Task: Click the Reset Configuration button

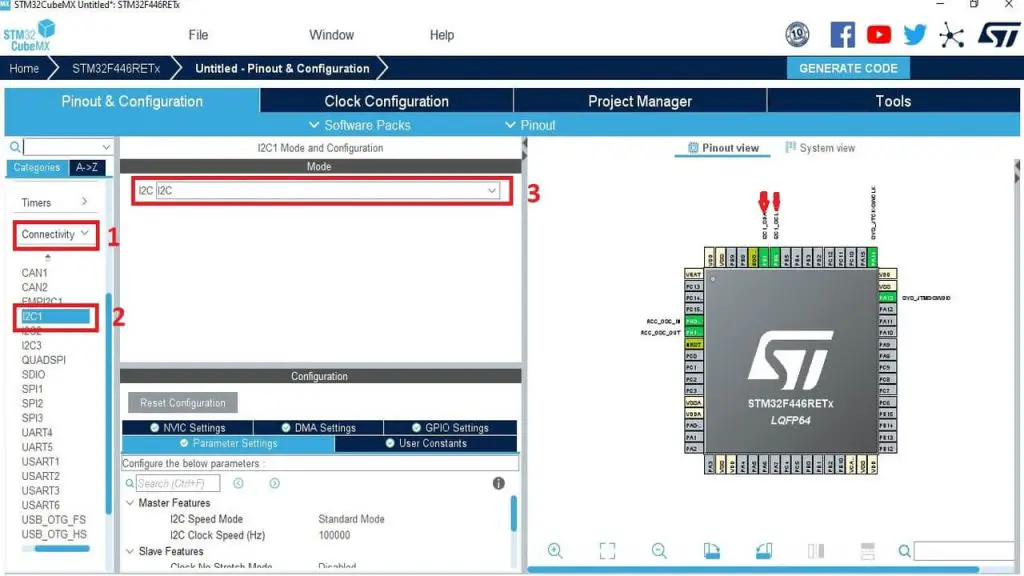Action: click(x=183, y=403)
